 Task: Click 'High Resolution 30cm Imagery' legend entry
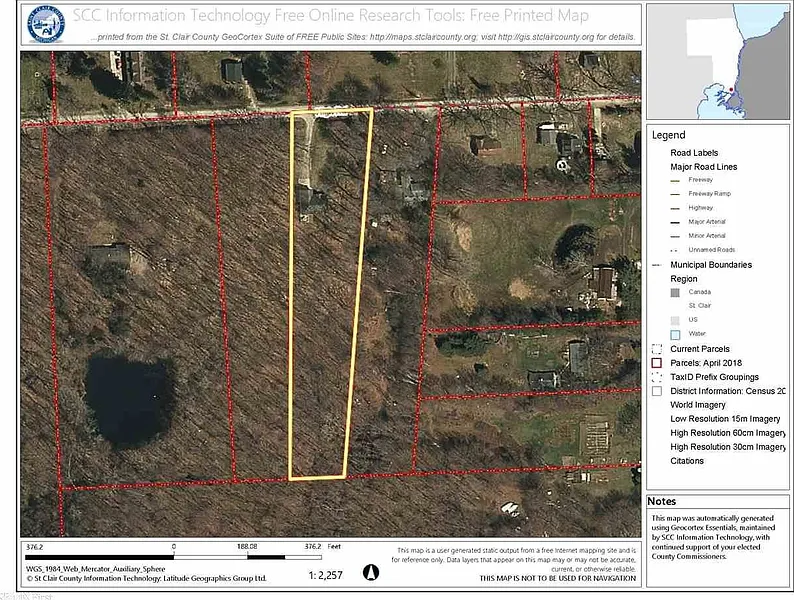coord(728,447)
